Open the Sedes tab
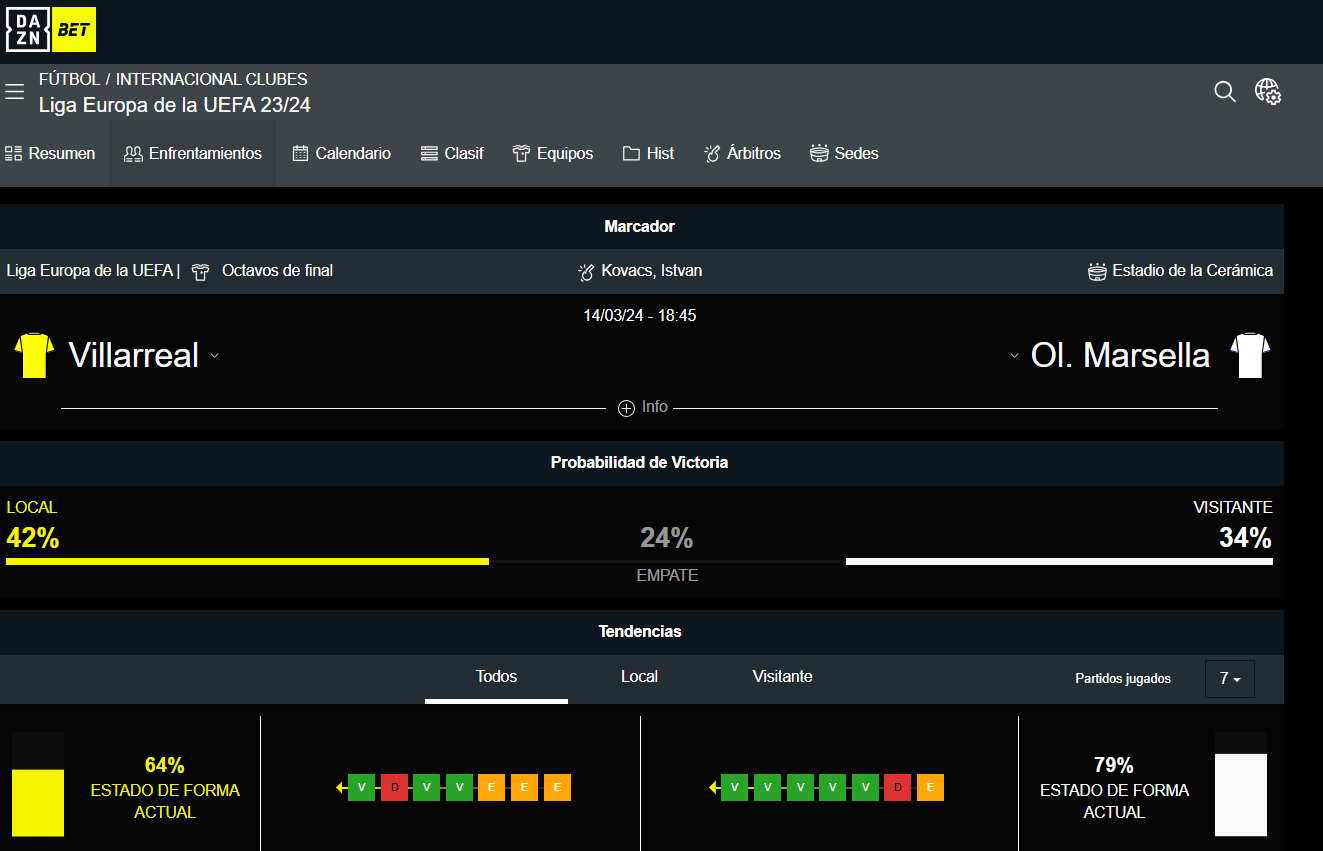The width and height of the screenshot is (1323, 851). pos(844,154)
